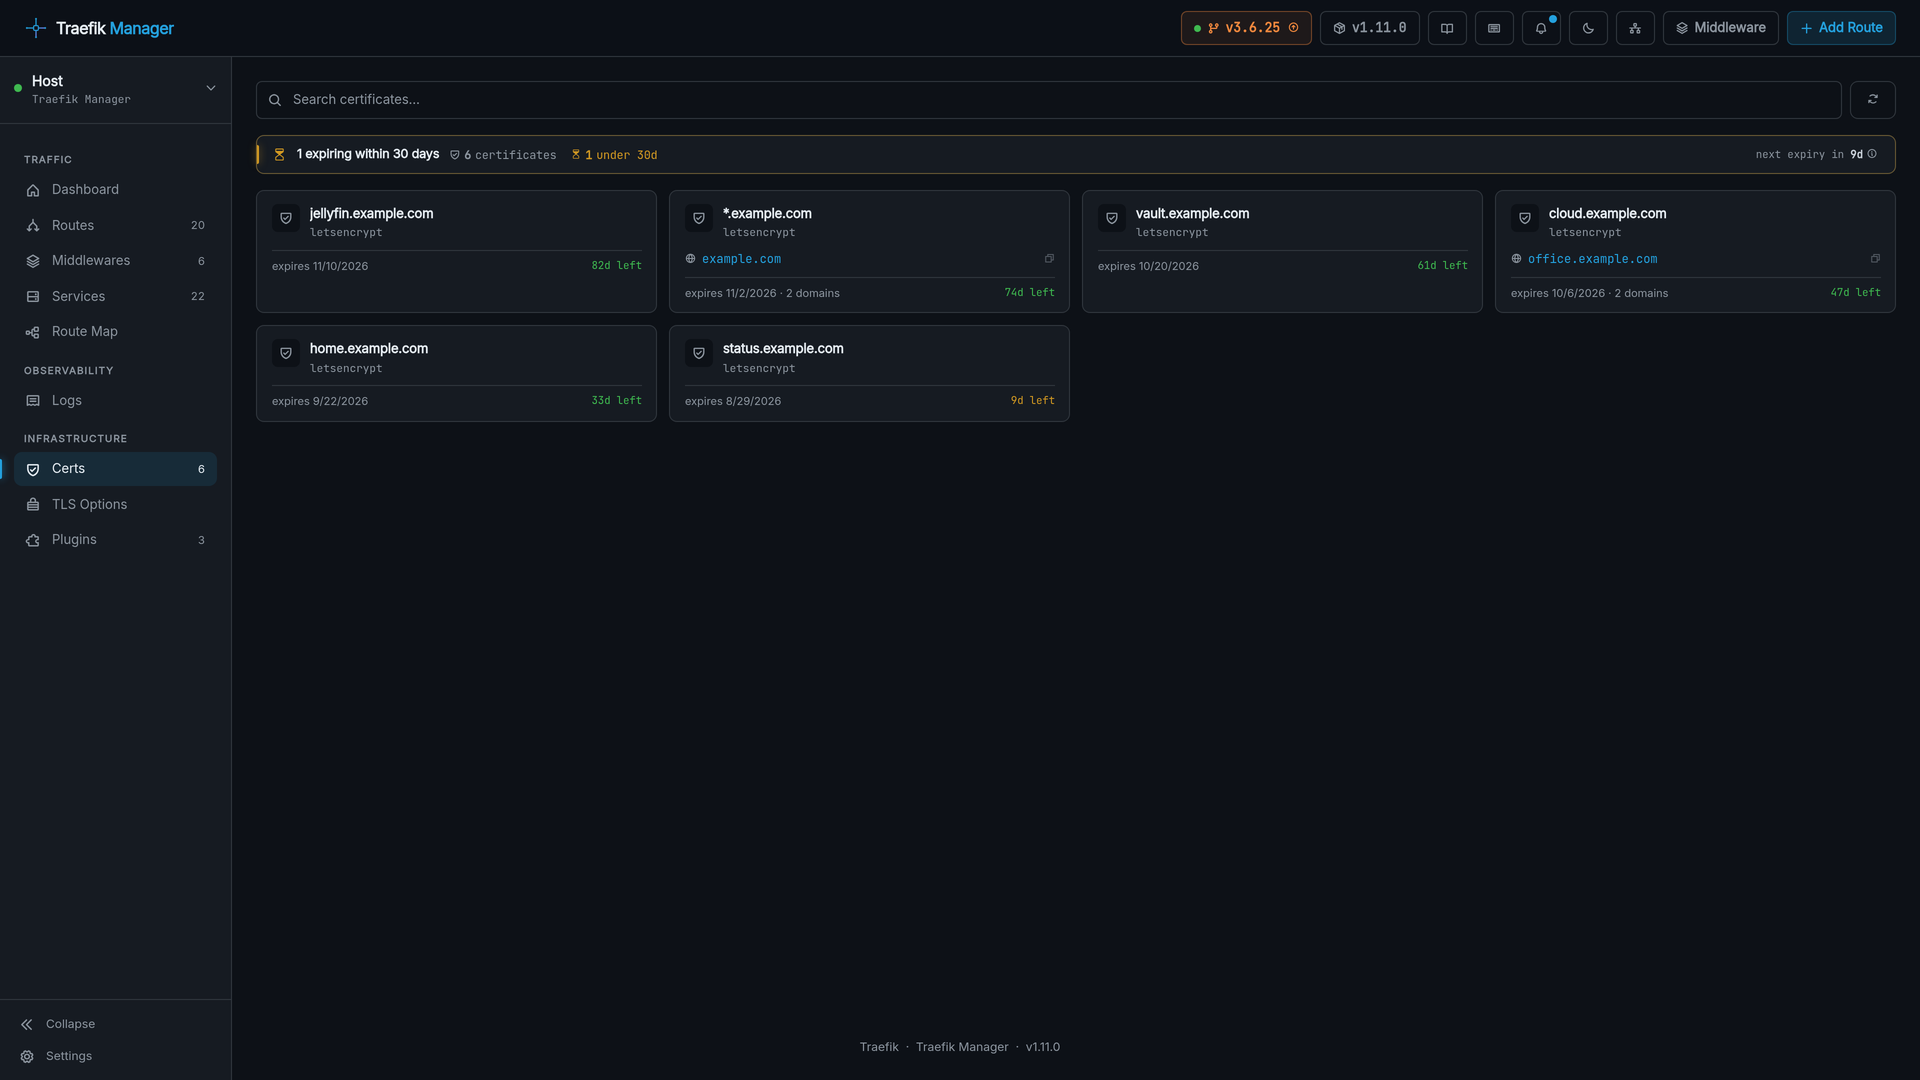
Task: Click the globe icon beside example.com
Action: pyautogui.click(x=690, y=259)
